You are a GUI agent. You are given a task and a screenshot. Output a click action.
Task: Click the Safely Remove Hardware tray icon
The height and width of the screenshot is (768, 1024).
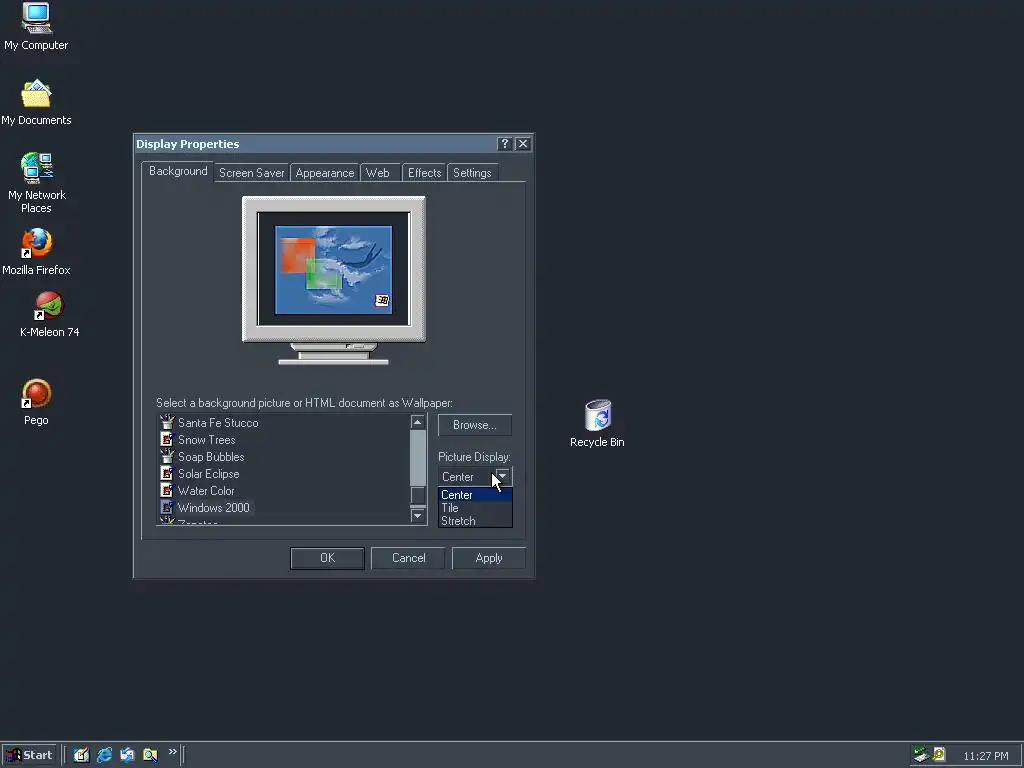pyautogui.click(x=921, y=755)
